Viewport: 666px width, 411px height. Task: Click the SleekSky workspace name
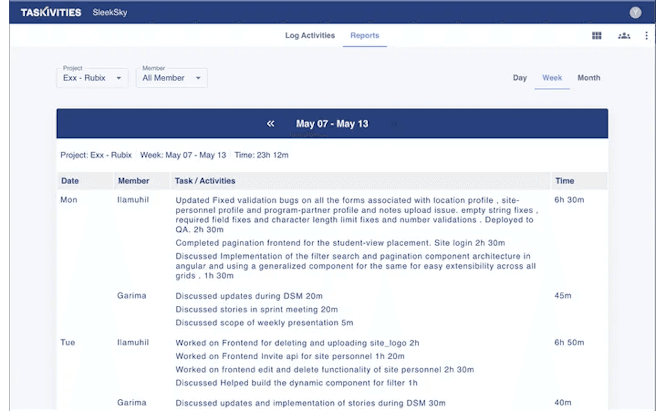coord(109,12)
